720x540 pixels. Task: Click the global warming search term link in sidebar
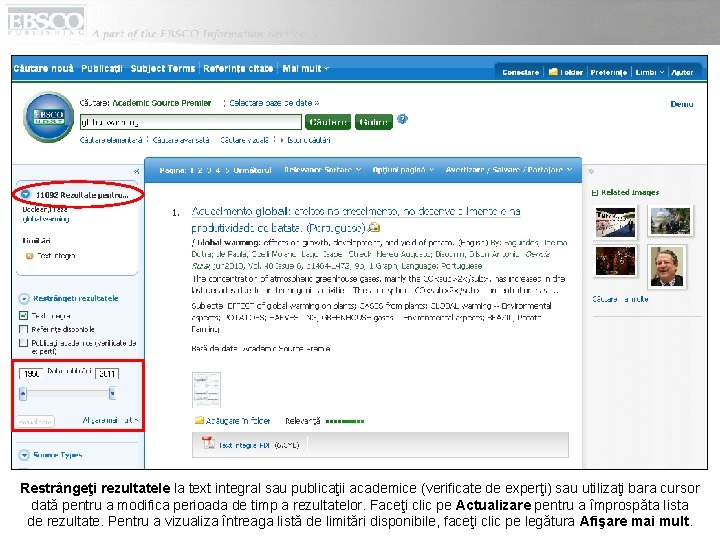pyautogui.click(x=46, y=219)
